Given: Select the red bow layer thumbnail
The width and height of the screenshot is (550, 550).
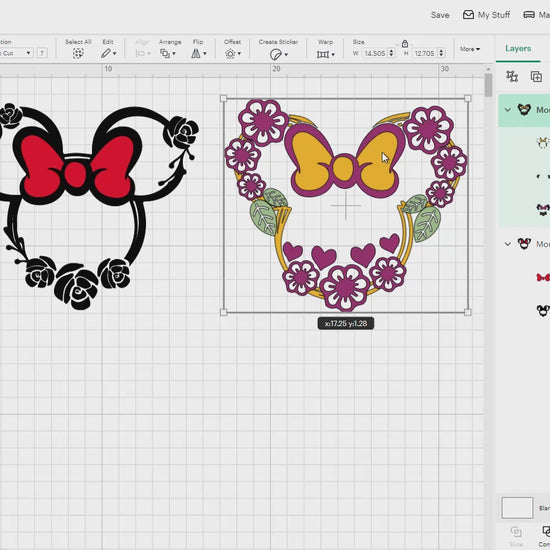Looking at the screenshot, I should [x=543, y=277].
